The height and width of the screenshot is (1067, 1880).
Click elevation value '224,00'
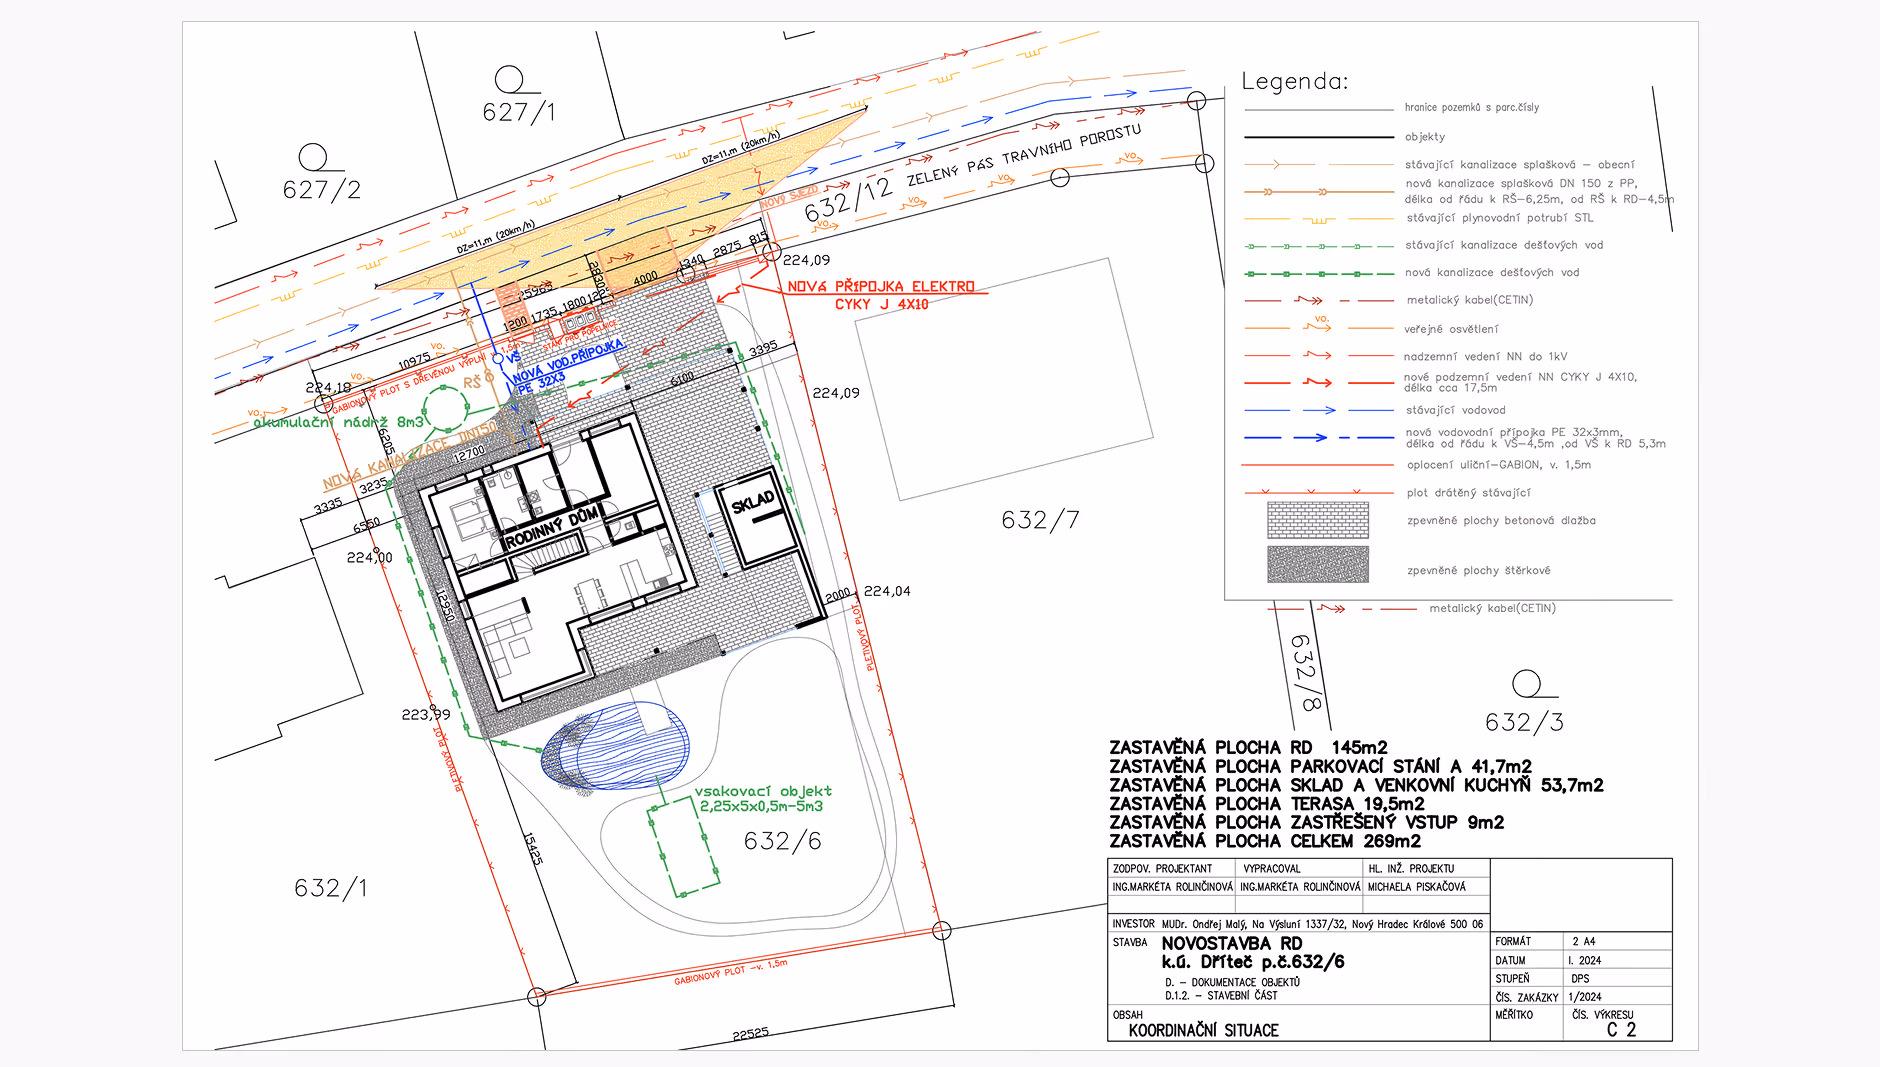coord(369,558)
